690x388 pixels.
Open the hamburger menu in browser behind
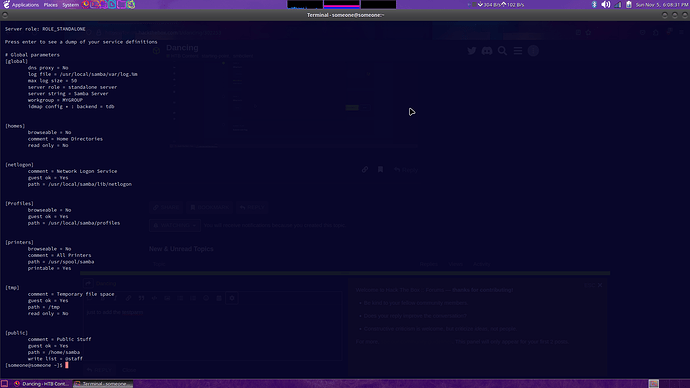coord(518,51)
